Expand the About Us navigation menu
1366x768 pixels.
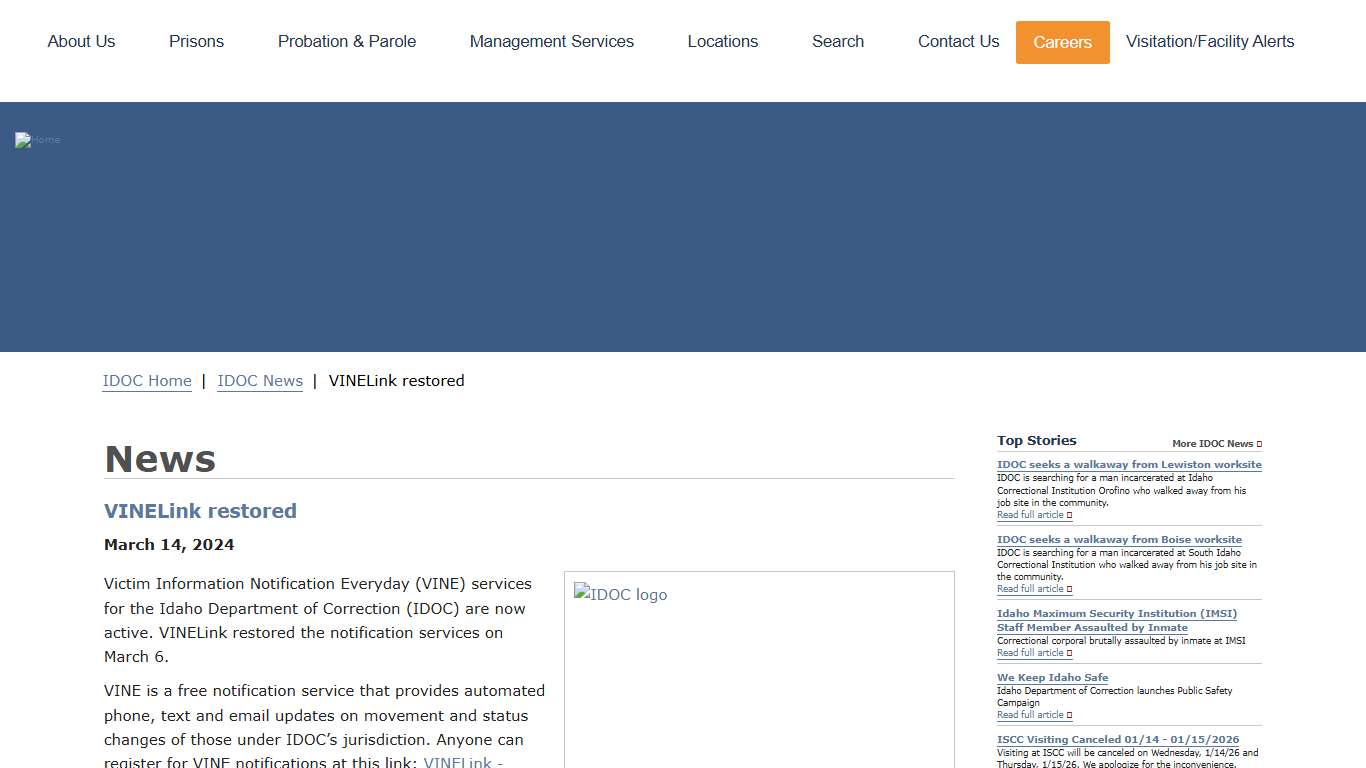click(x=81, y=42)
